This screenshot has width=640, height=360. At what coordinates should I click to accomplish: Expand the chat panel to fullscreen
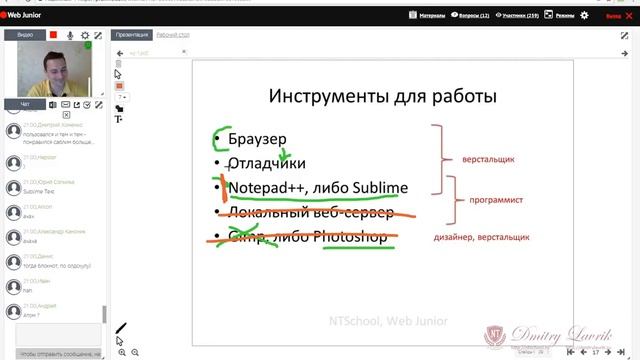[99, 105]
